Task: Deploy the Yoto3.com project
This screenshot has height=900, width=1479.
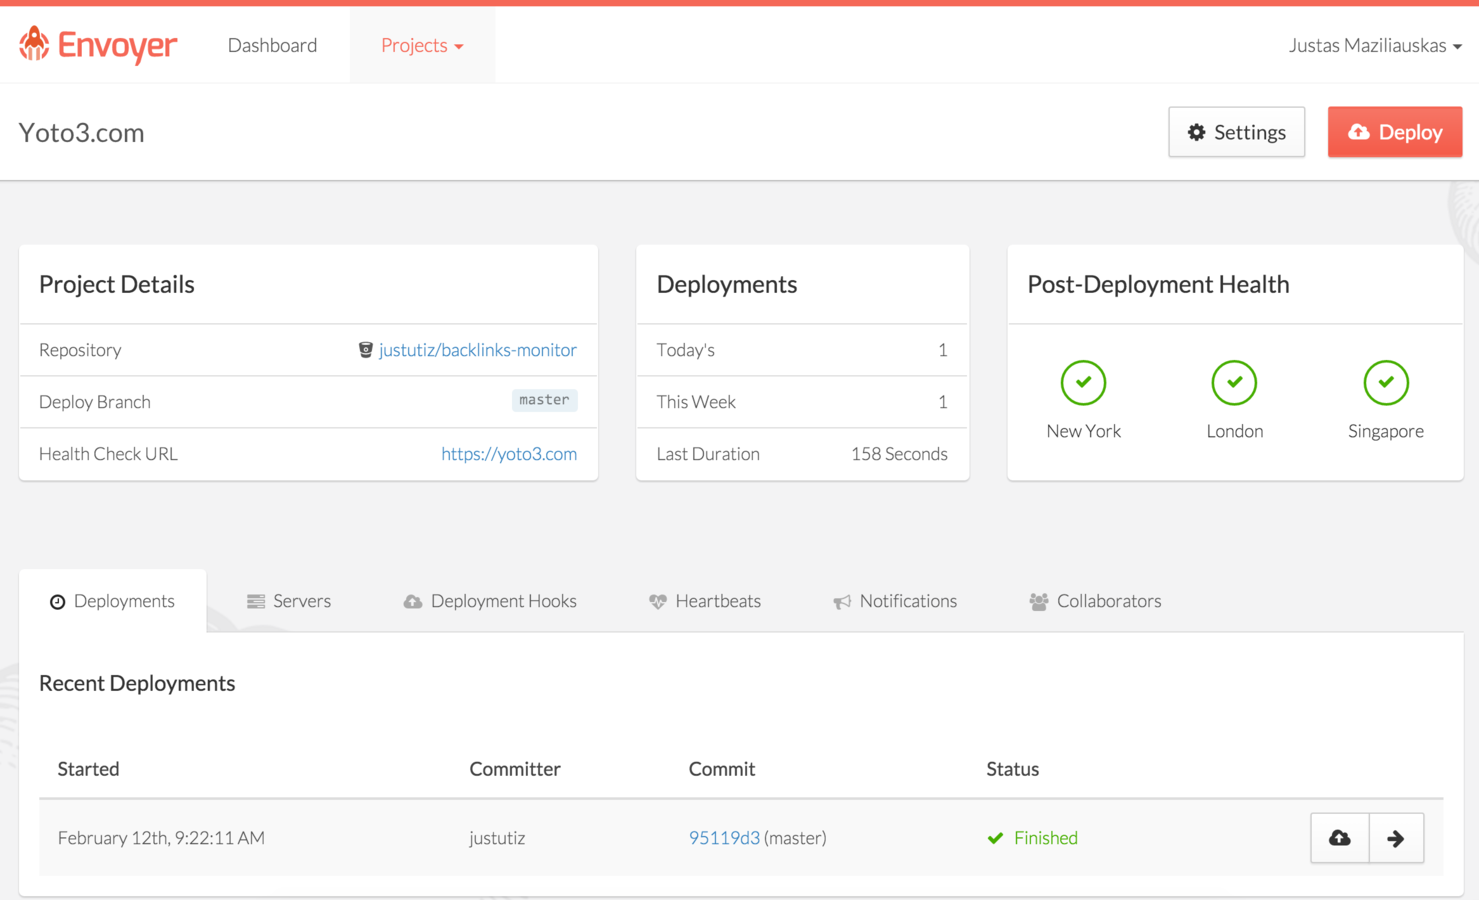Action: point(1394,132)
